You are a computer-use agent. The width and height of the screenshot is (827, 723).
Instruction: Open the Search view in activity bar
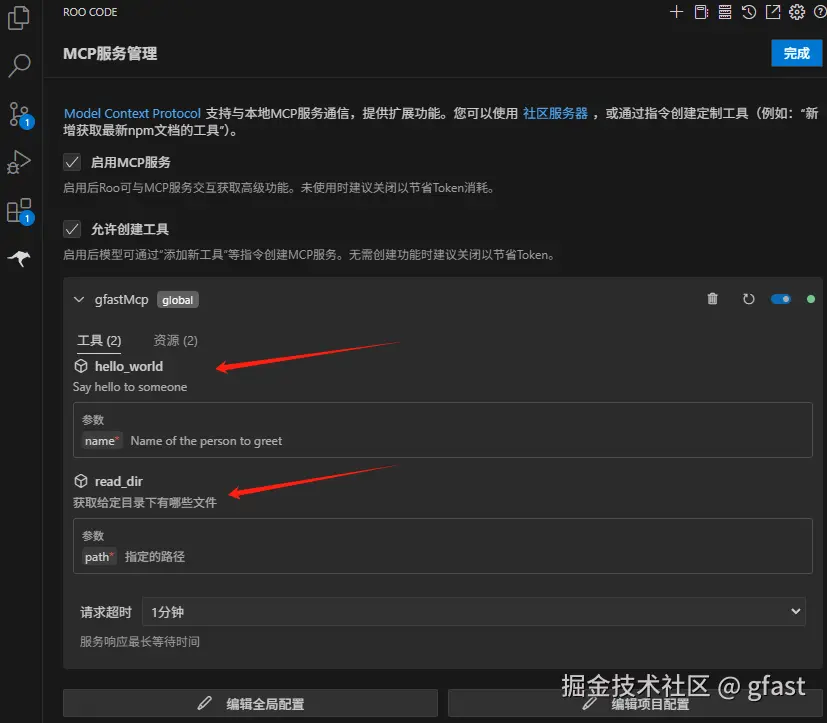click(x=20, y=66)
